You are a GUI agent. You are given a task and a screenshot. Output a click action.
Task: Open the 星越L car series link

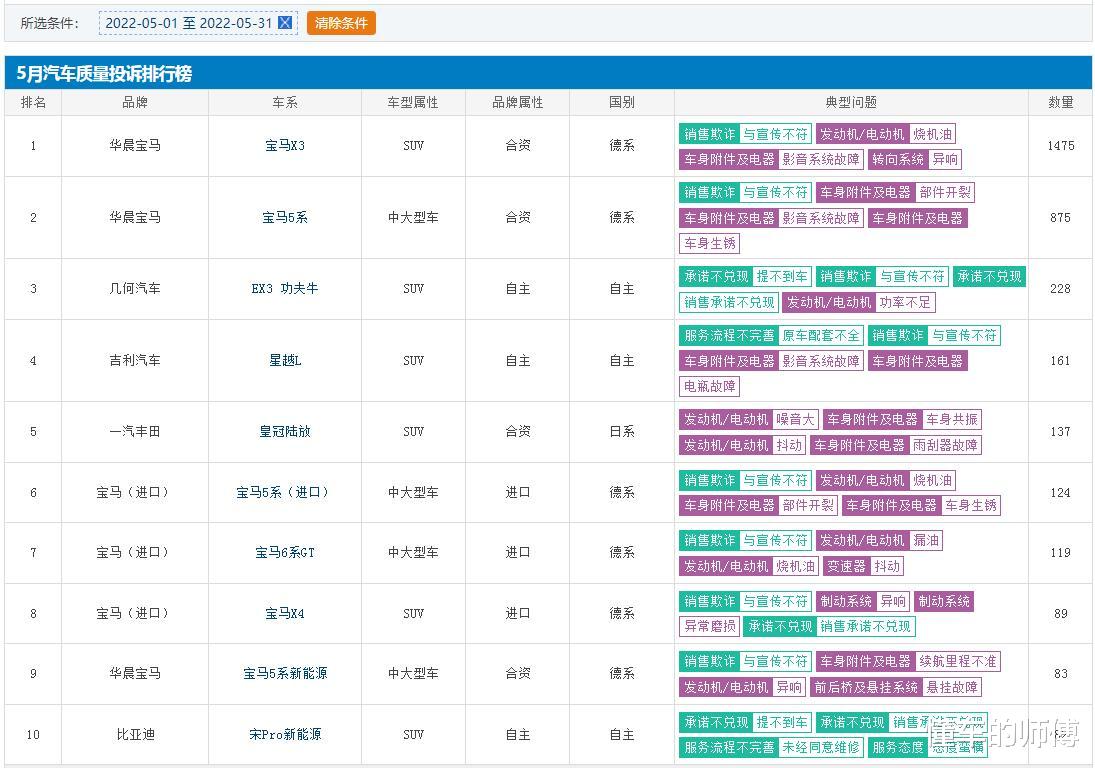coord(285,361)
